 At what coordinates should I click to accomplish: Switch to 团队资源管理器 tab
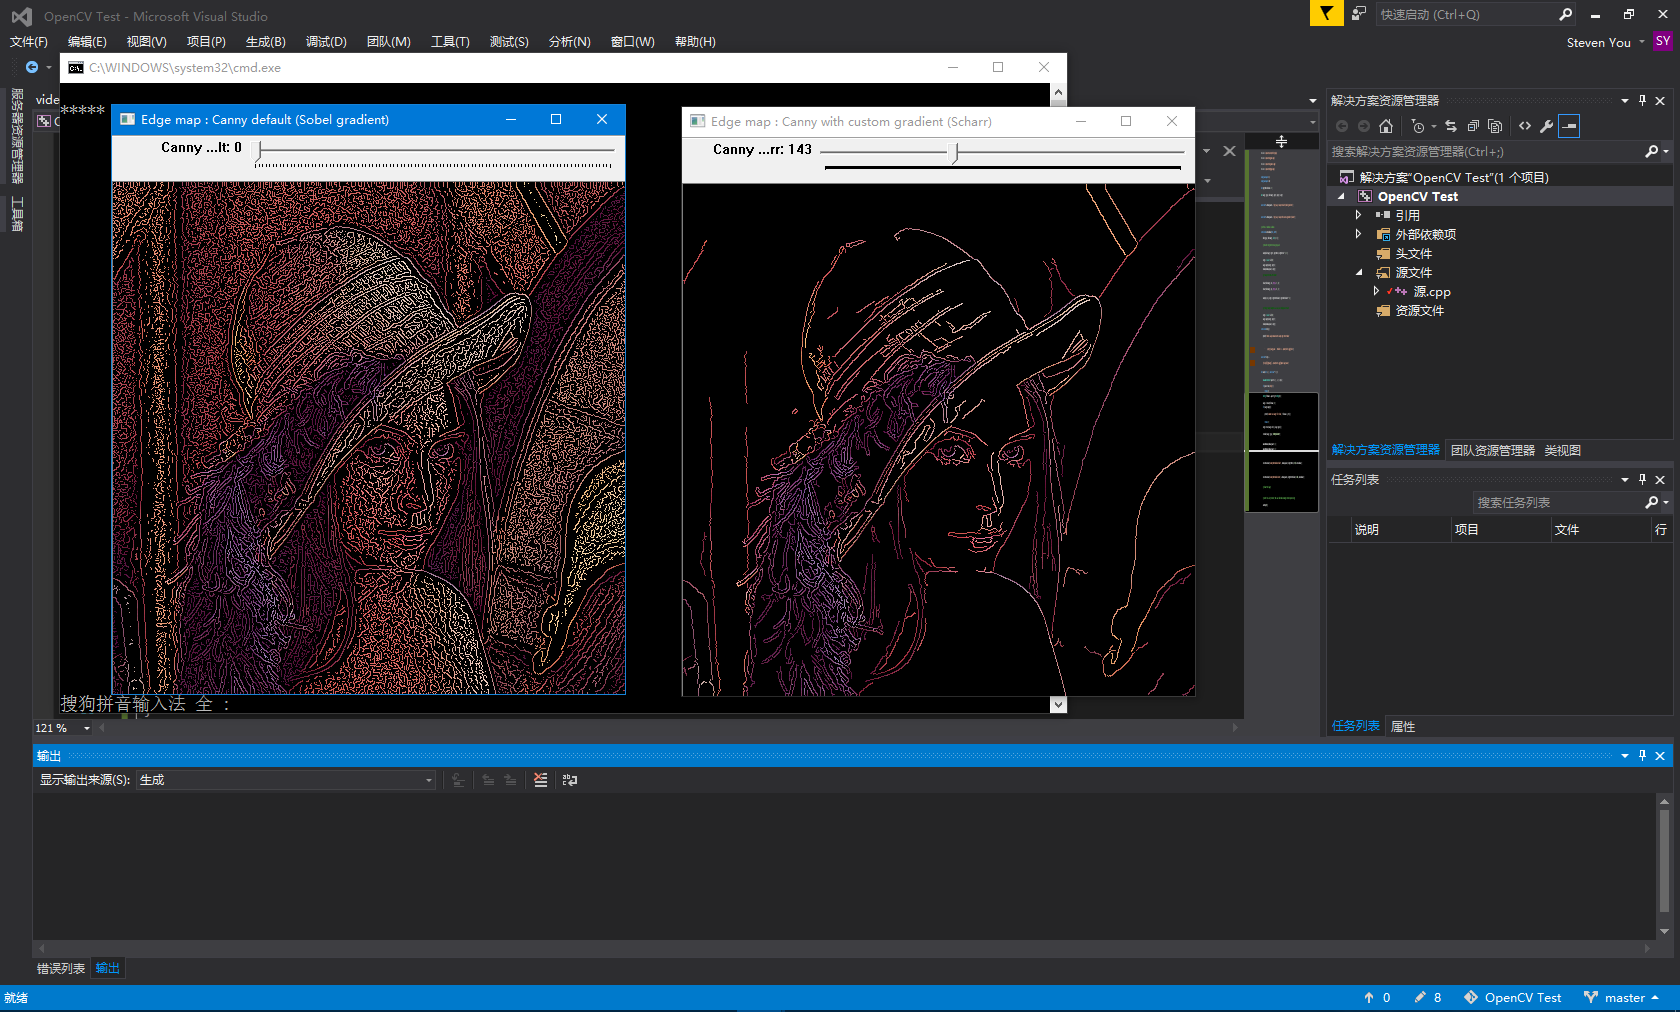tap(1493, 450)
